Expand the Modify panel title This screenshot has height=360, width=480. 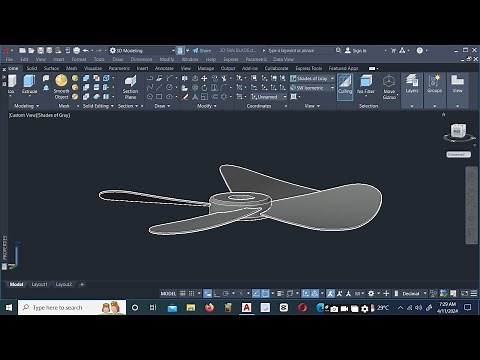(207, 106)
